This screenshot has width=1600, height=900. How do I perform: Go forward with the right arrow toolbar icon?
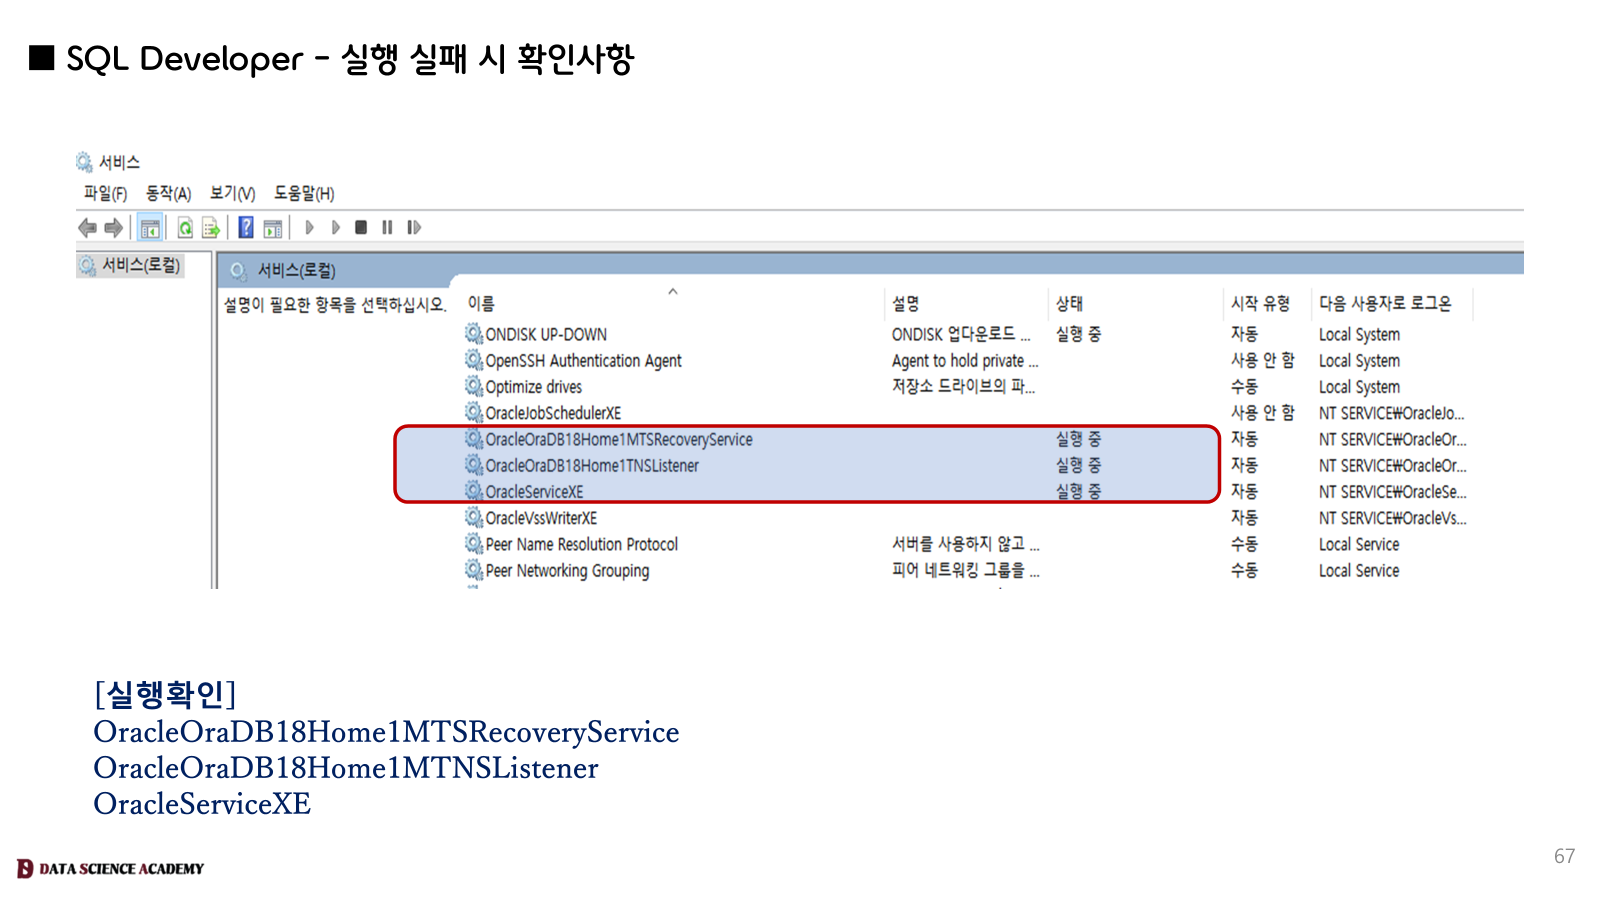pos(113,228)
